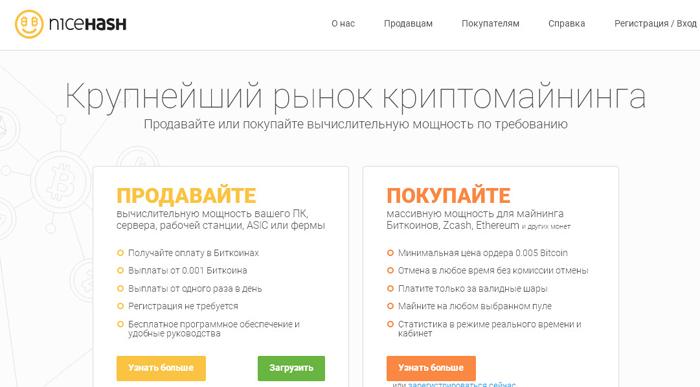Click Бесплатное программное обеспечение item
The height and width of the screenshot is (387, 700).
click(x=214, y=329)
